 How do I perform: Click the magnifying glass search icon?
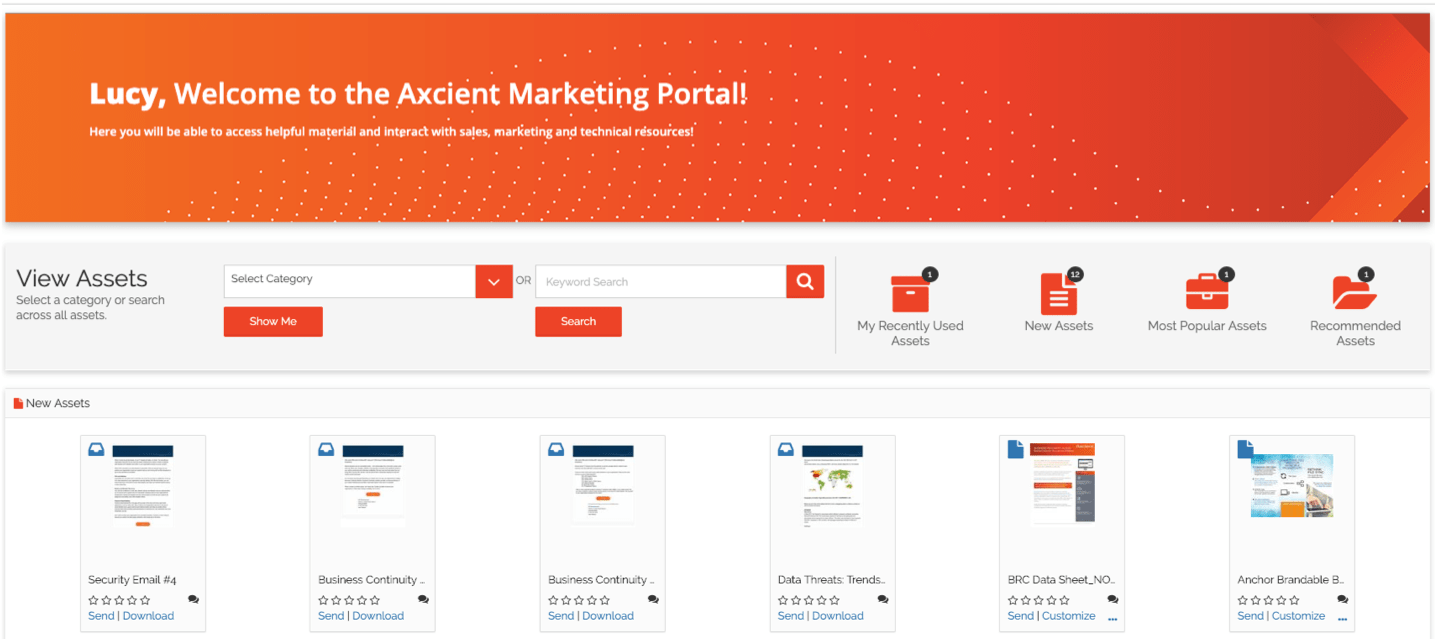(805, 282)
